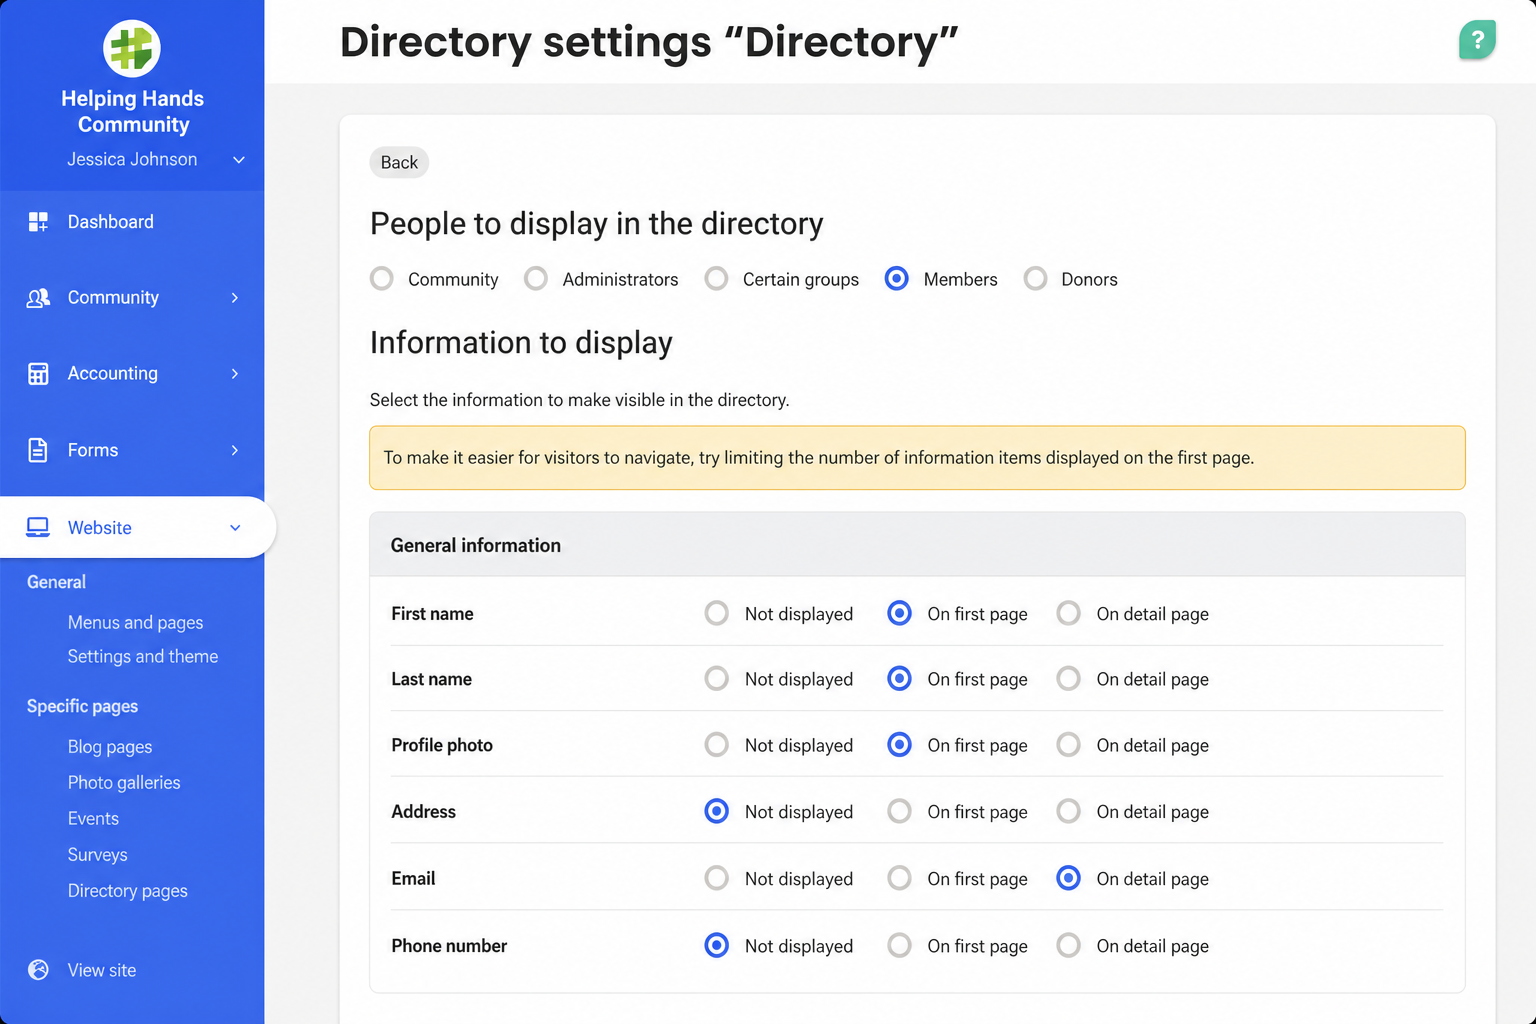Click the Accounting calculator icon
The height and width of the screenshot is (1024, 1536).
pos(38,374)
